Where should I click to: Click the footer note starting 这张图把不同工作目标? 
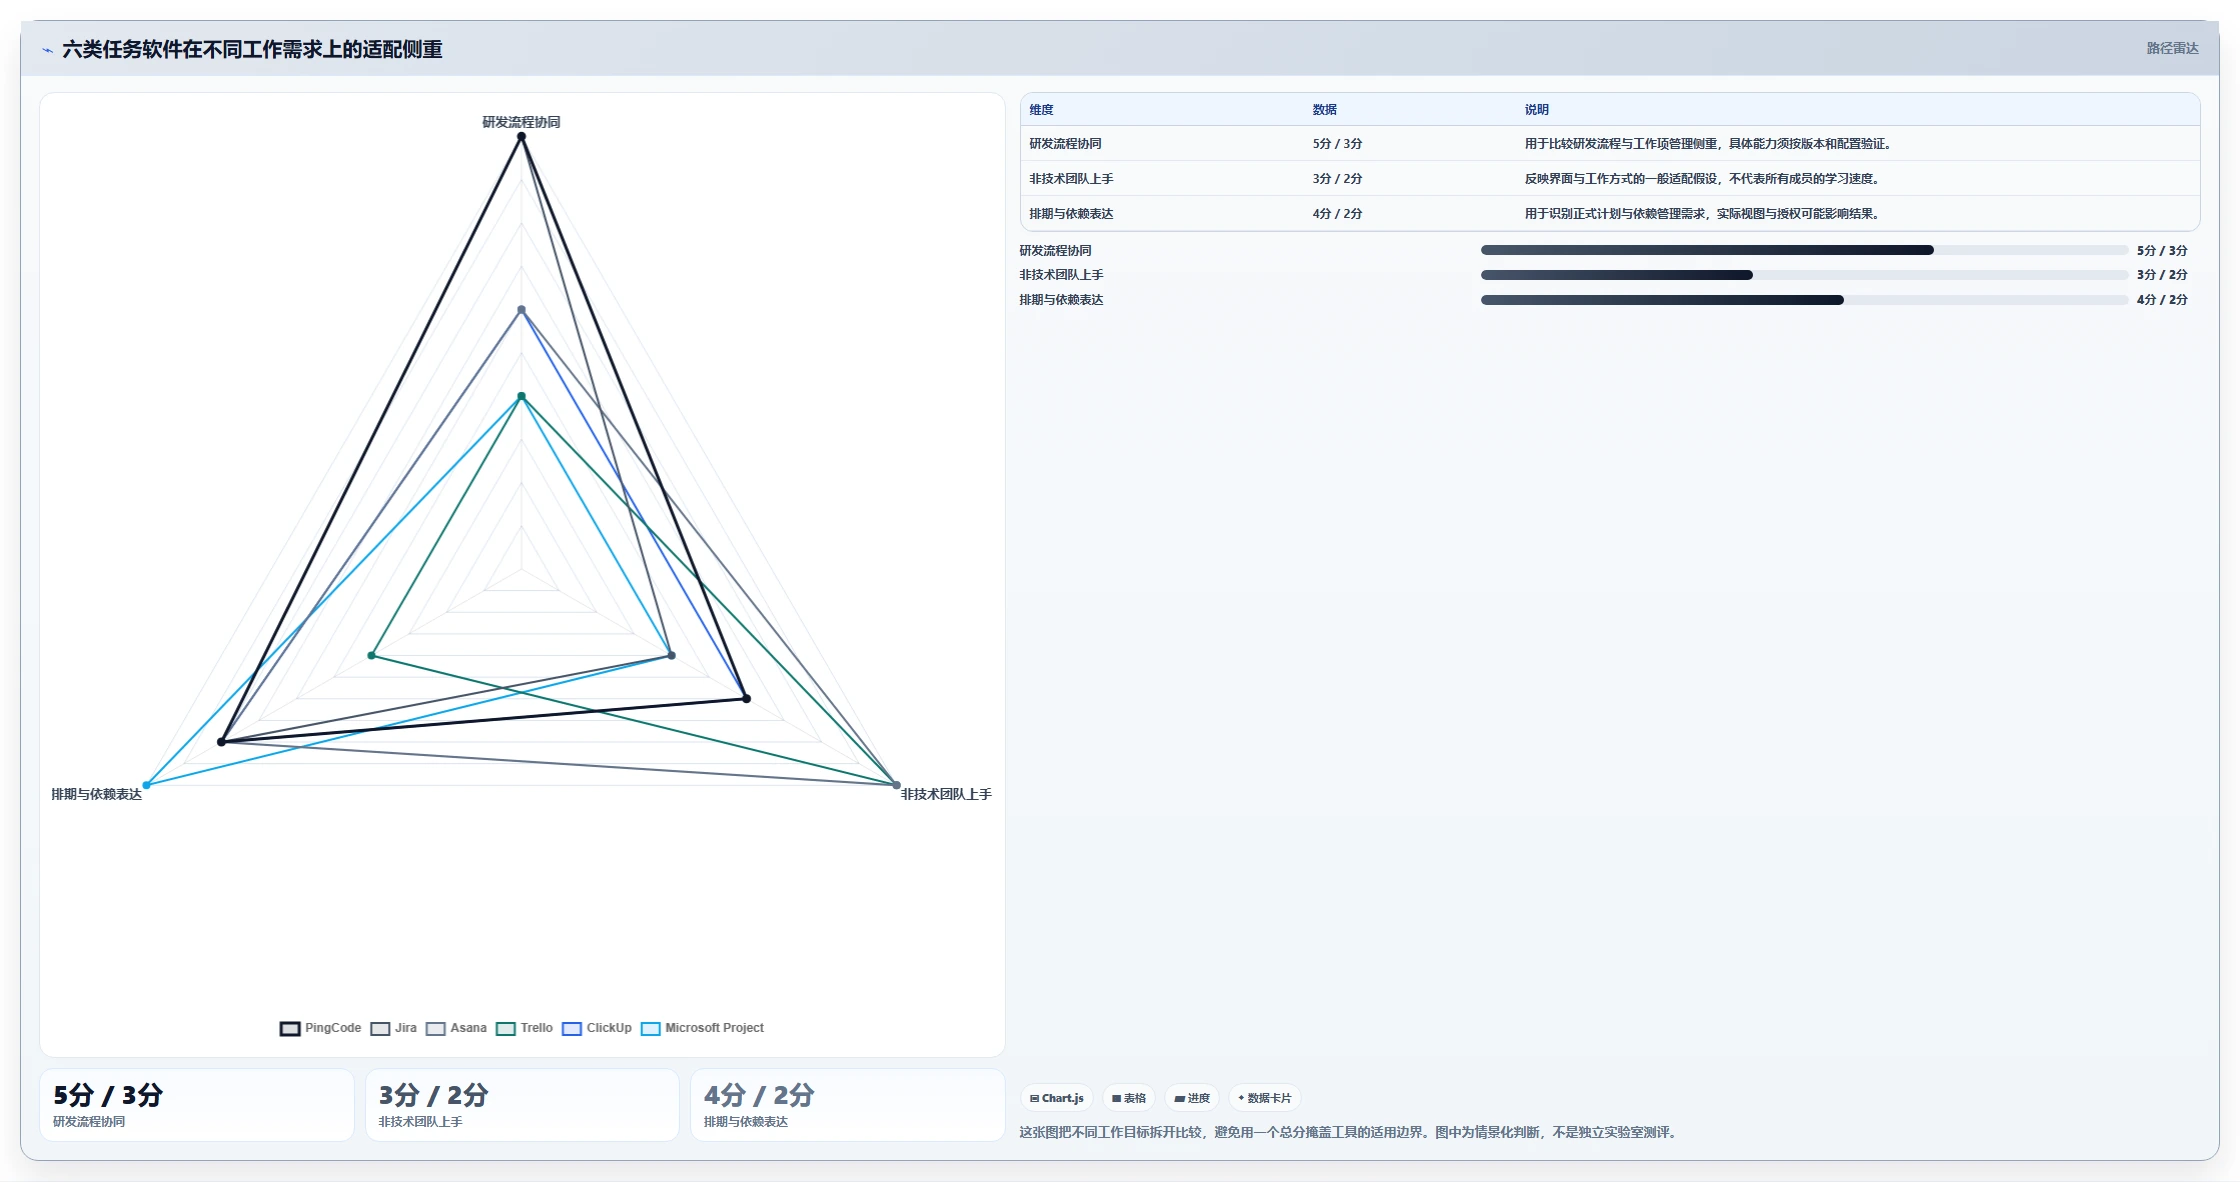[1350, 1133]
